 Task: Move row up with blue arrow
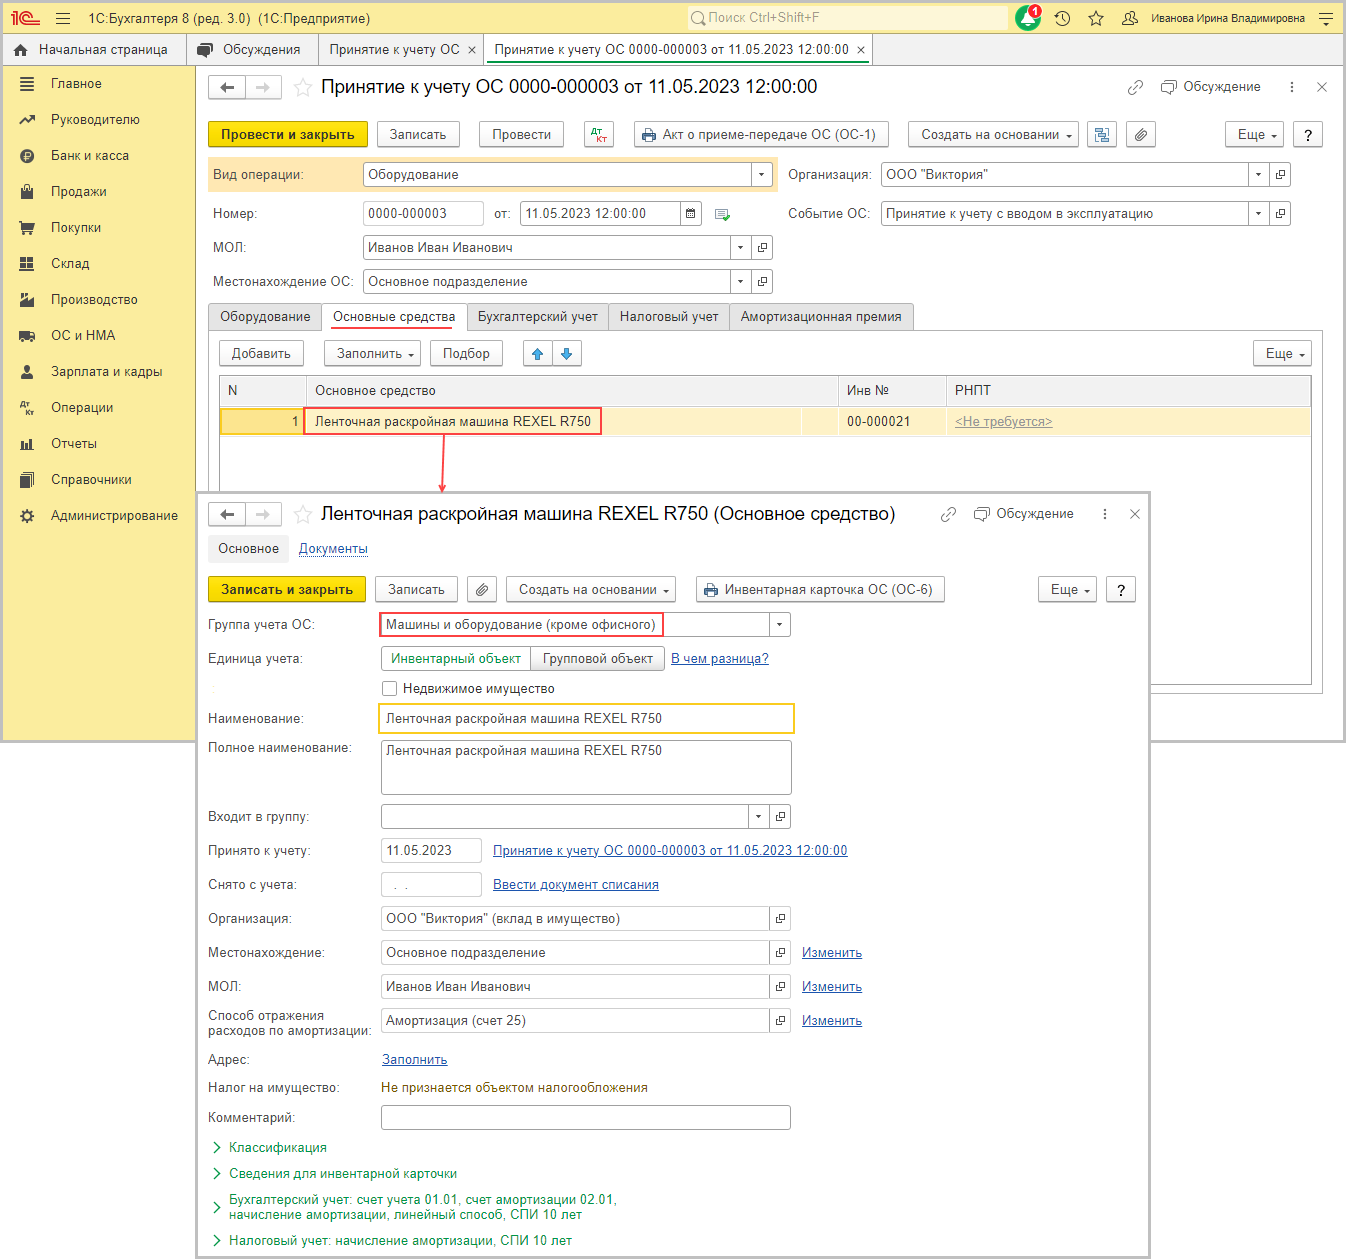click(x=538, y=354)
